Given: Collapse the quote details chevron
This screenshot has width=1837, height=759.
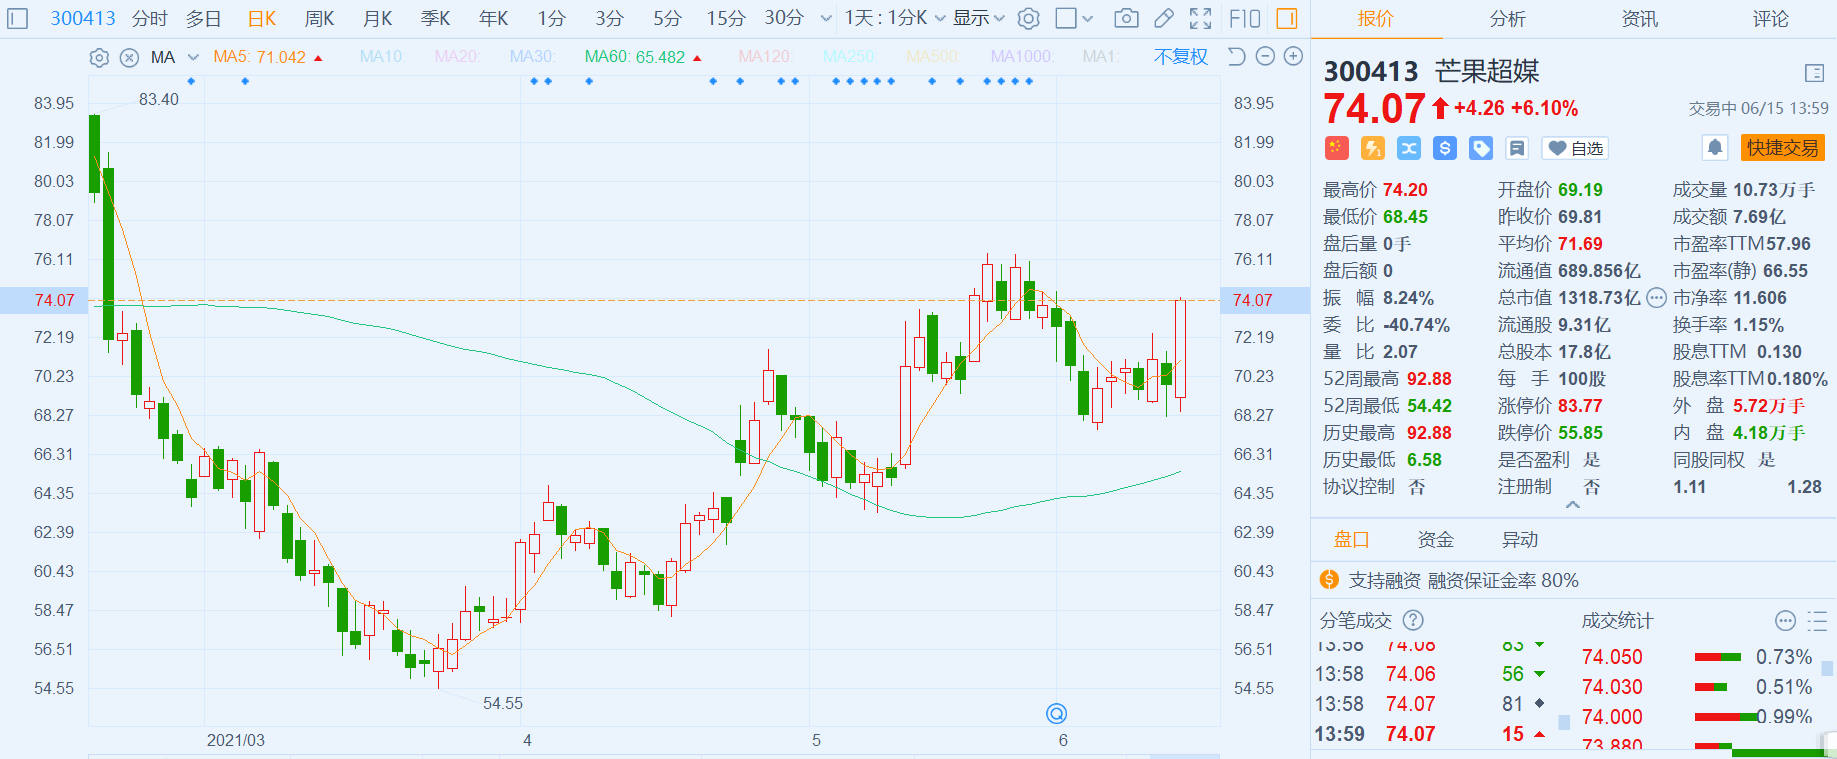Looking at the screenshot, I should tap(1572, 505).
